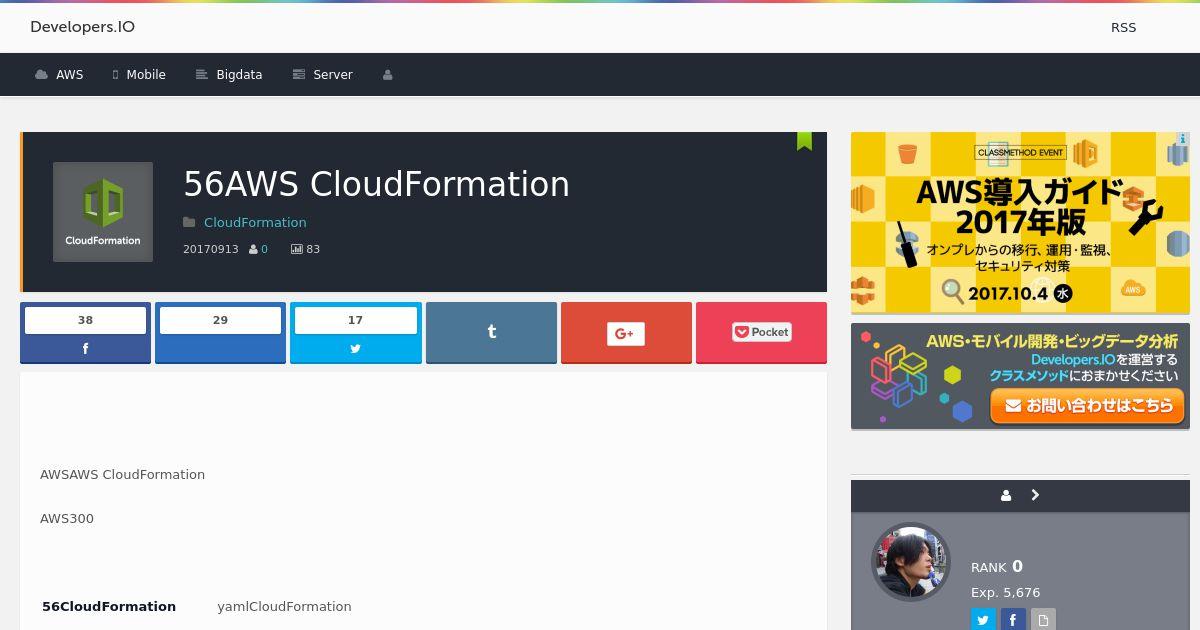
Task: Share on Facebook with 38 count
Action: pos(85,332)
